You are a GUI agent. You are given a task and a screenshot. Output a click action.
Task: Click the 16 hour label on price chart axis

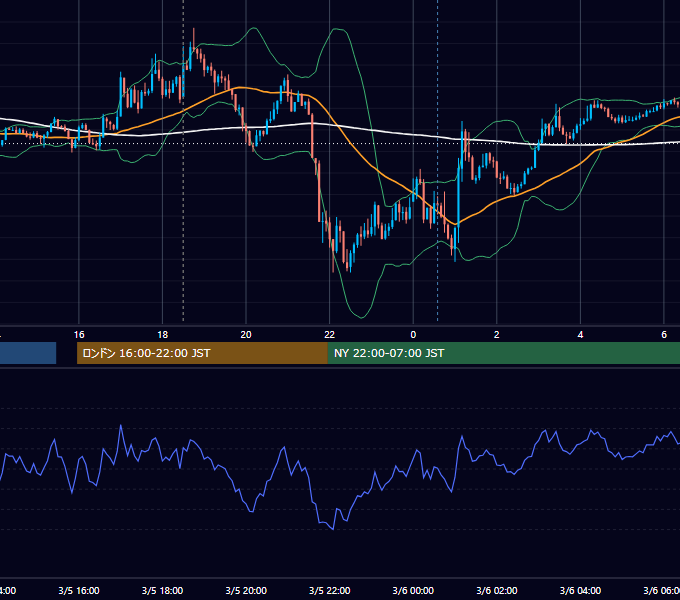tap(79, 335)
